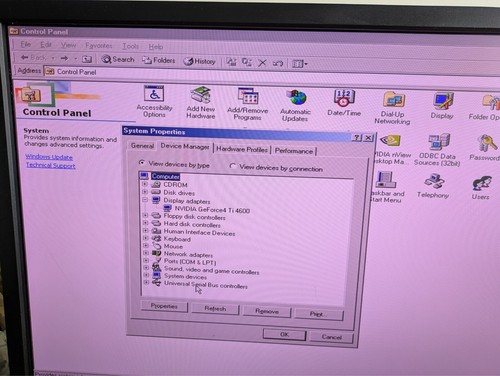500x376 pixels.
Task: Expand the Disk drives tree node
Action: pos(145,192)
